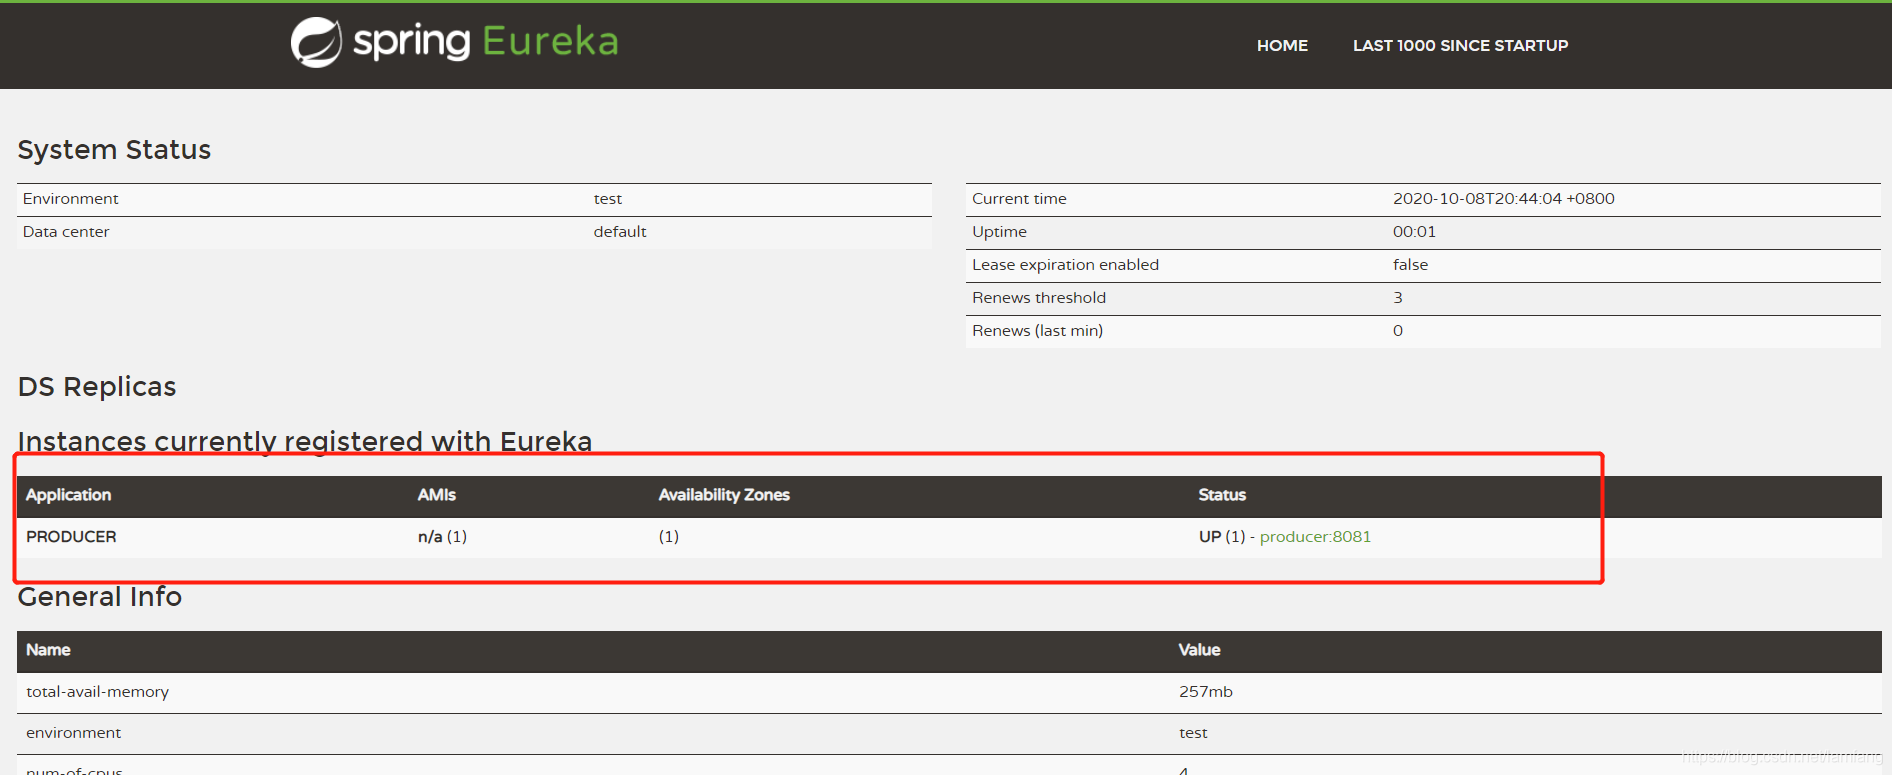
Task: Click 'Instances currently registered with Eureka' heading
Action: coord(305,441)
